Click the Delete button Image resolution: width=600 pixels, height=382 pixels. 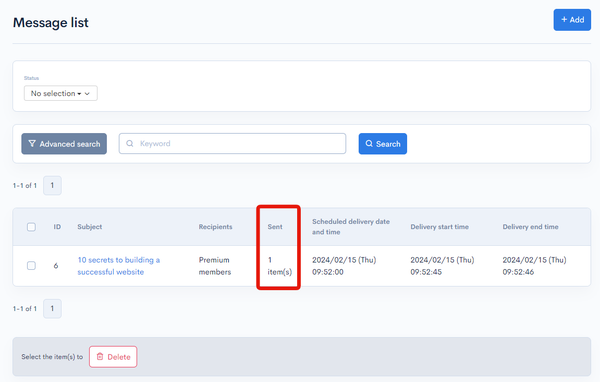point(113,357)
